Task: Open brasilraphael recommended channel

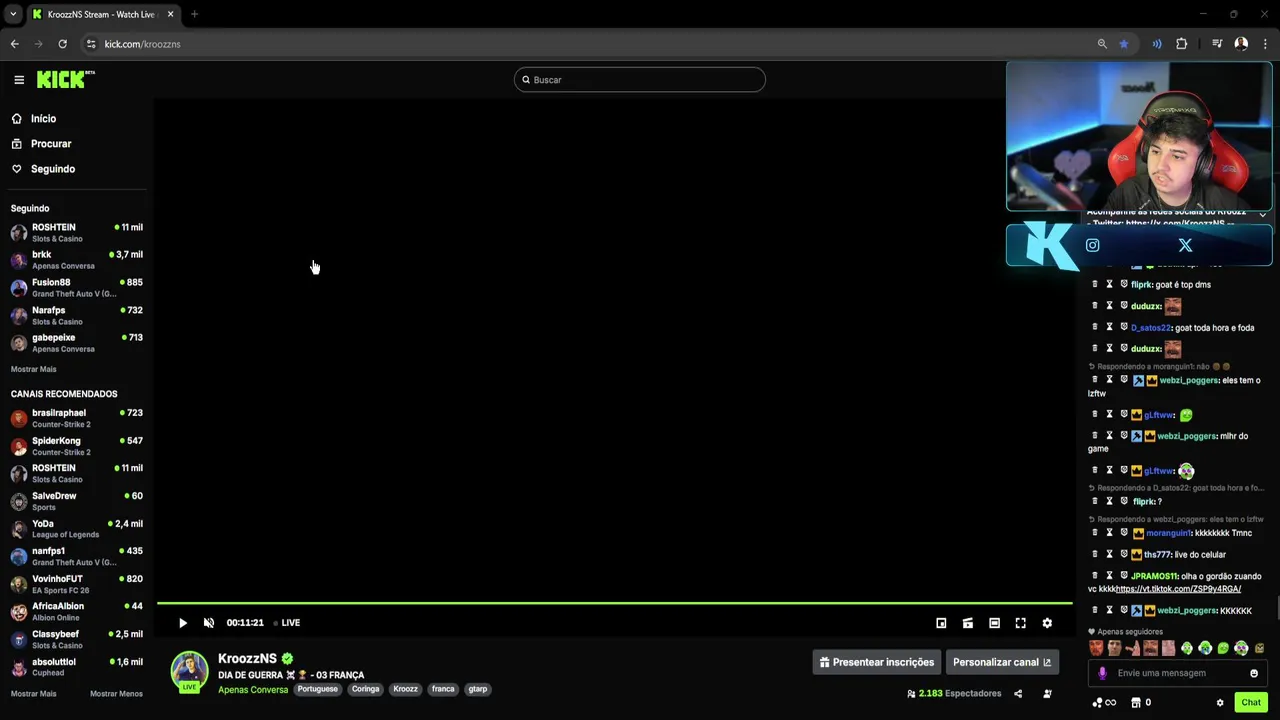Action: click(x=76, y=418)
